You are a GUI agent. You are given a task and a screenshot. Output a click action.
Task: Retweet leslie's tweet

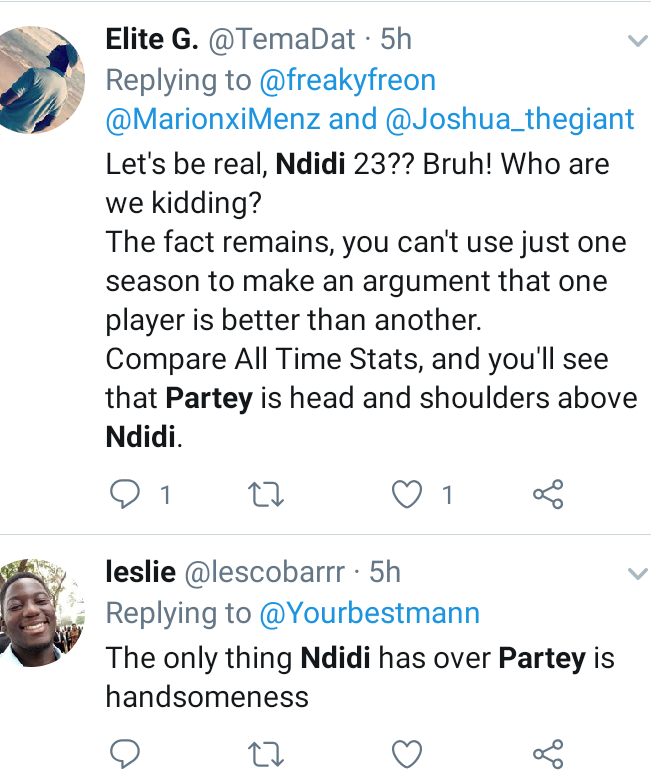point(266,755)
